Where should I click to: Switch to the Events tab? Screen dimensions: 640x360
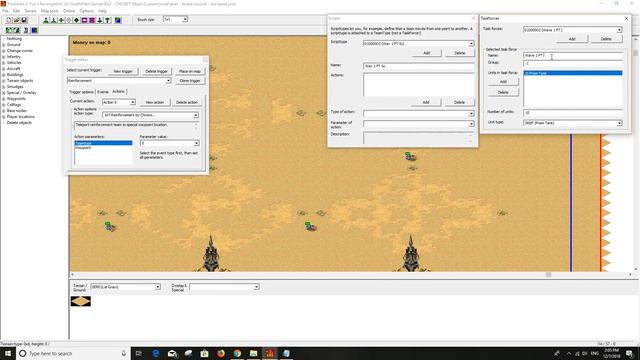pyautogui.click(x=103, y=92)
